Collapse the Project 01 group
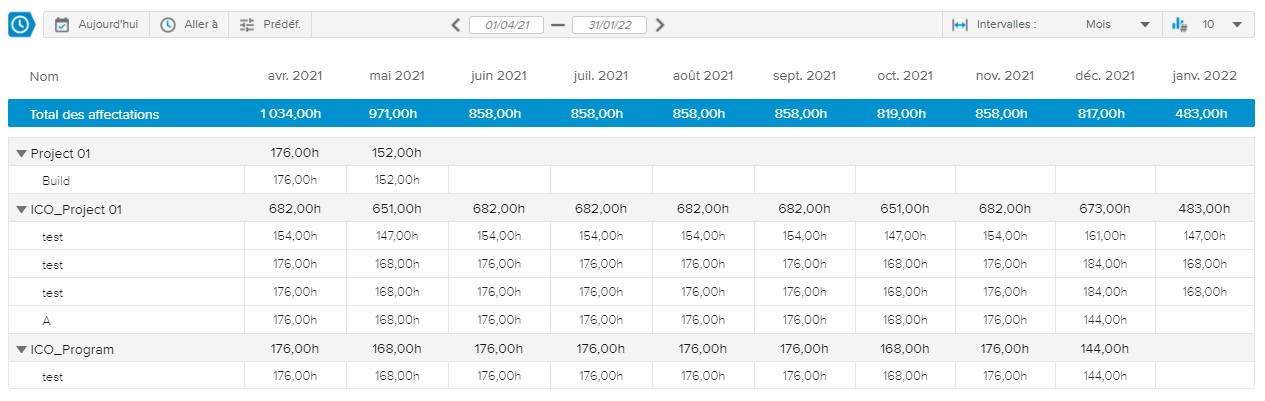 point(21,154)
